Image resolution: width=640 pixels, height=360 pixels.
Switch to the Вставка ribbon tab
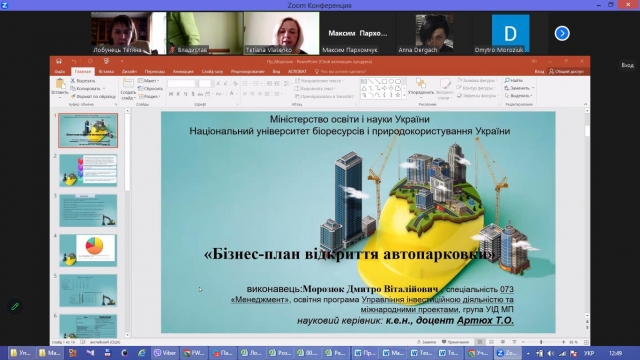point(106,71)
